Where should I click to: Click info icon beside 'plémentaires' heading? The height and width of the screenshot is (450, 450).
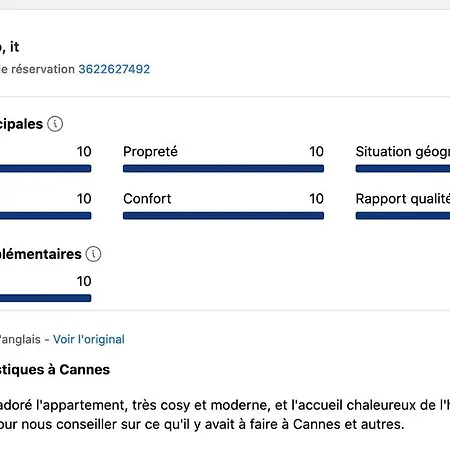93,254
